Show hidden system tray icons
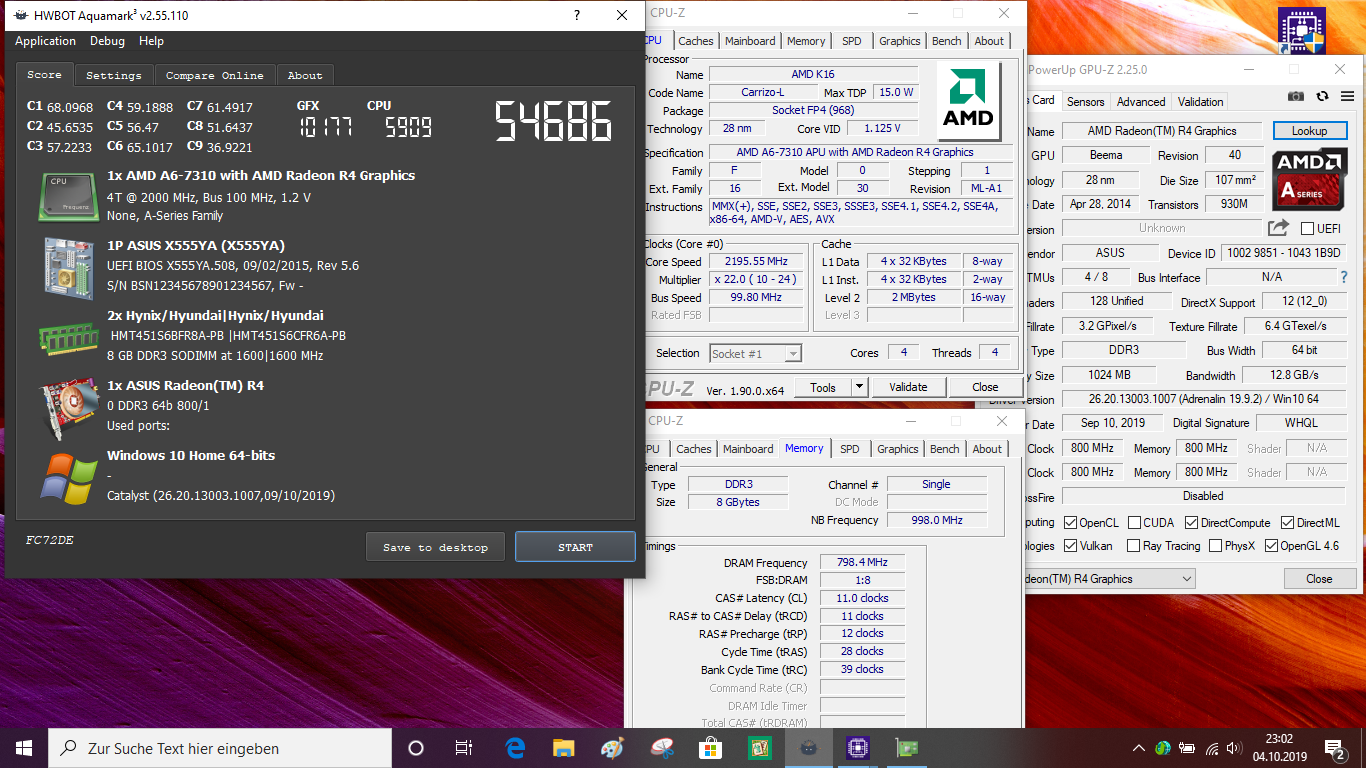The height and width of the screenshot is (768, 1366). 1138,748
